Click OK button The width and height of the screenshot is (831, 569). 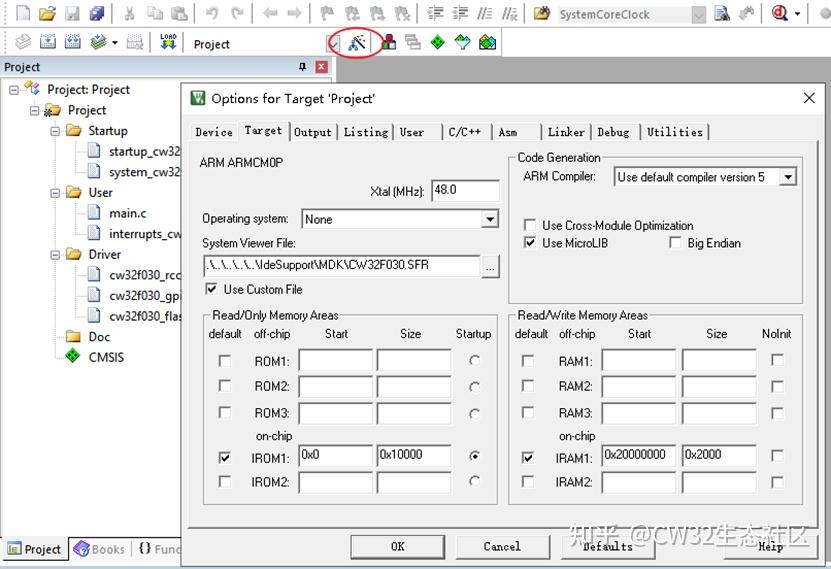pos(397,546)
